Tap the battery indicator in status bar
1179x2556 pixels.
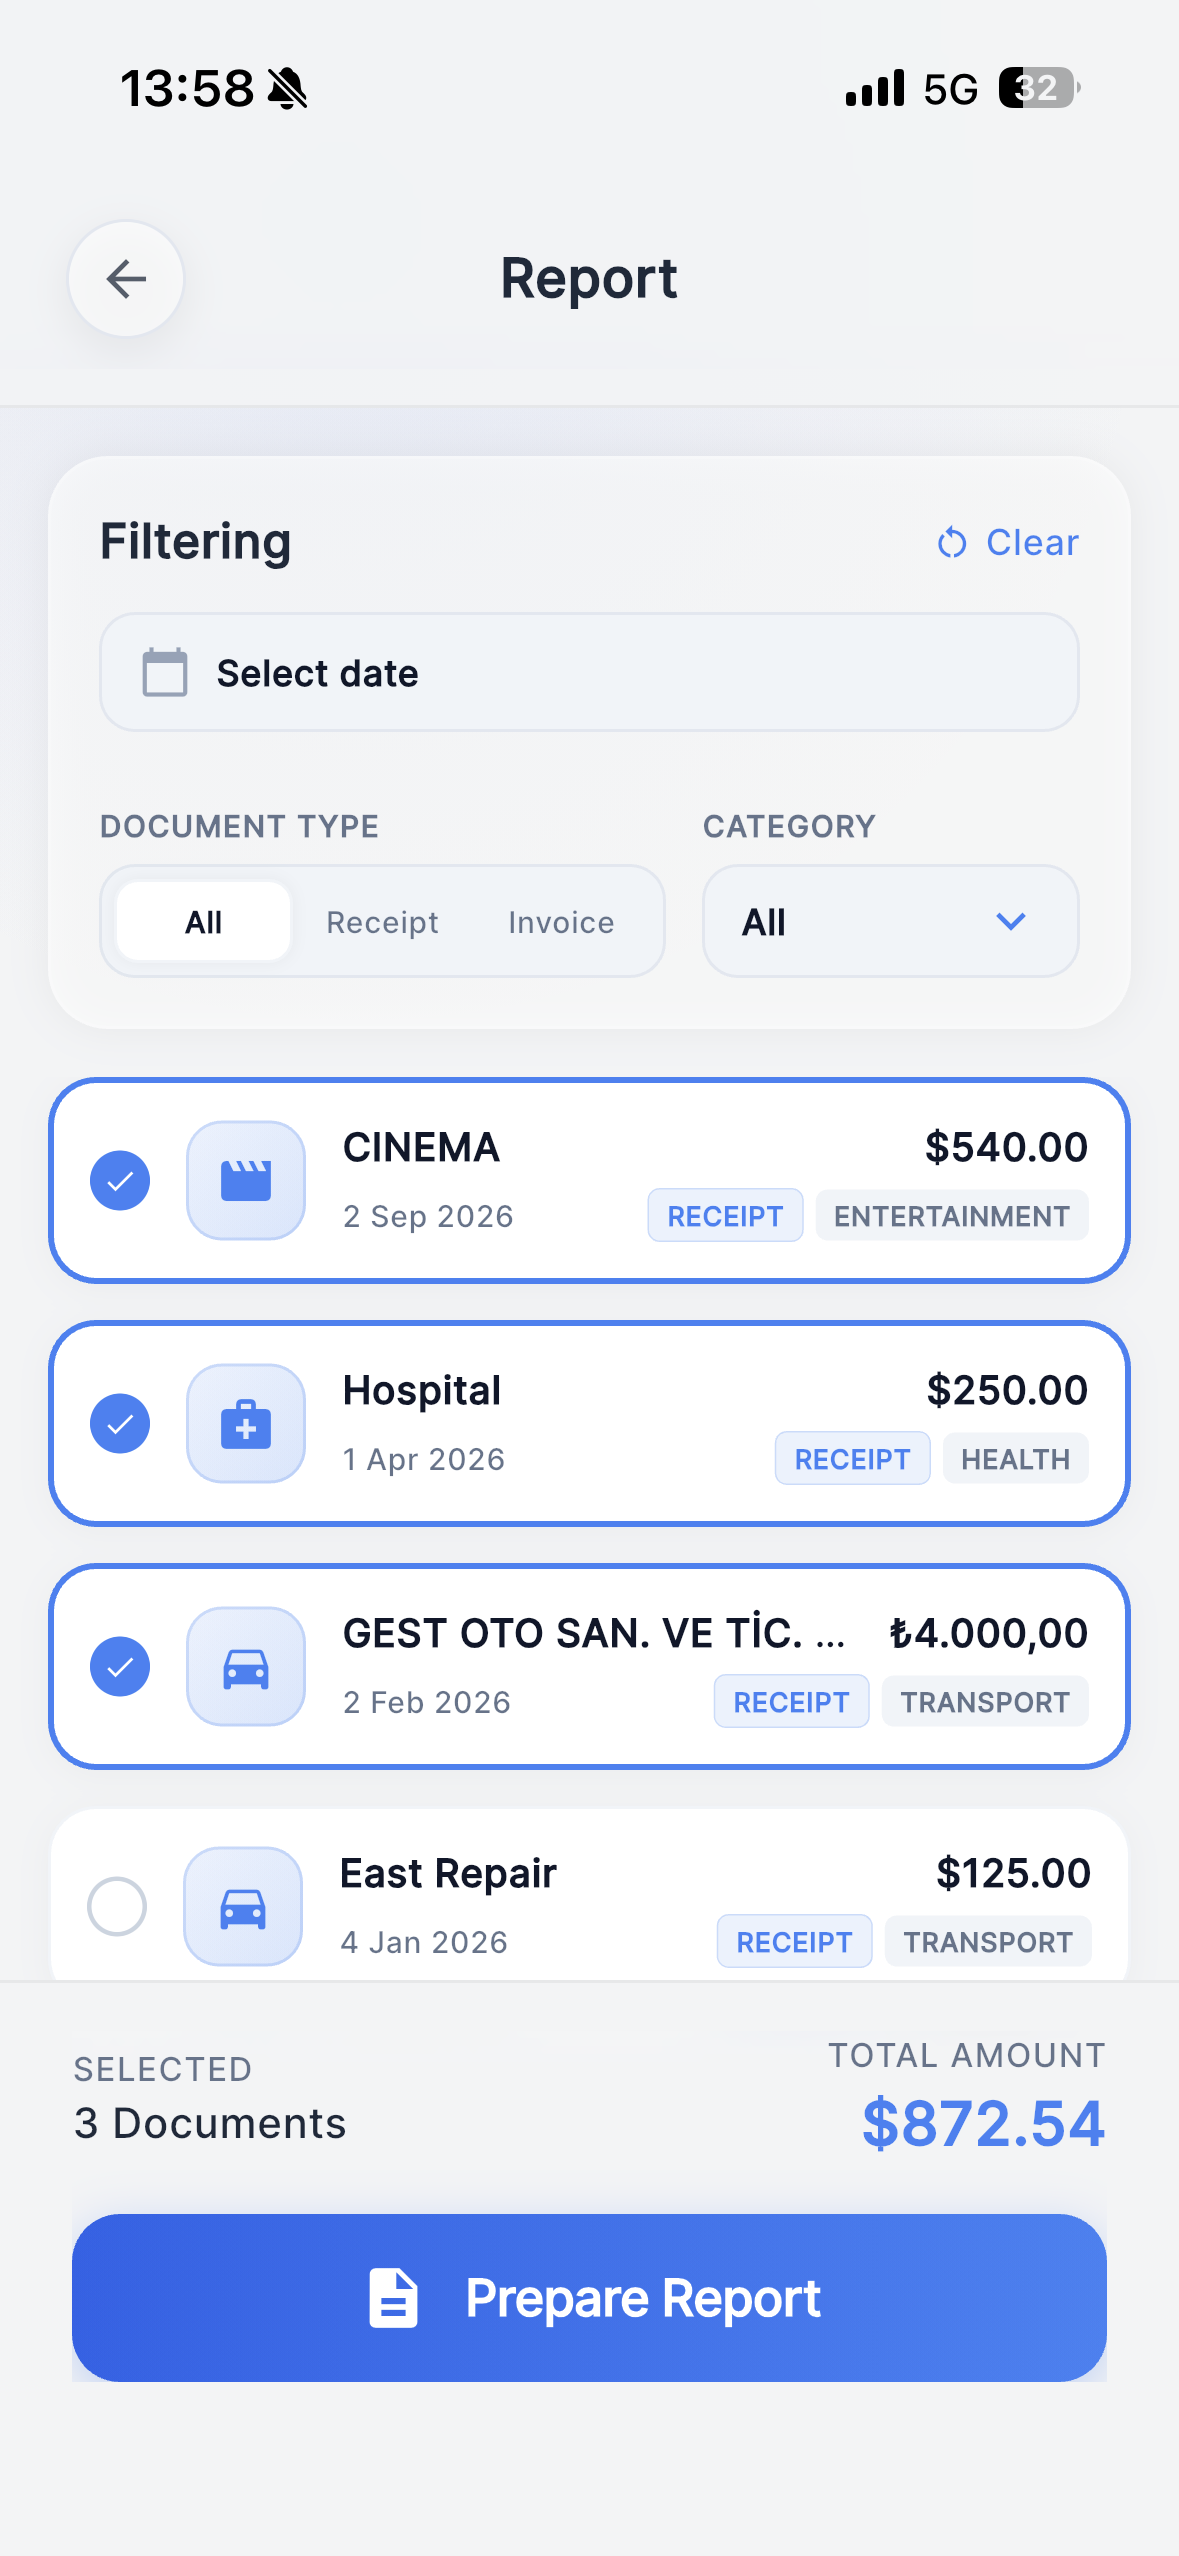(x=1040, y=88)
